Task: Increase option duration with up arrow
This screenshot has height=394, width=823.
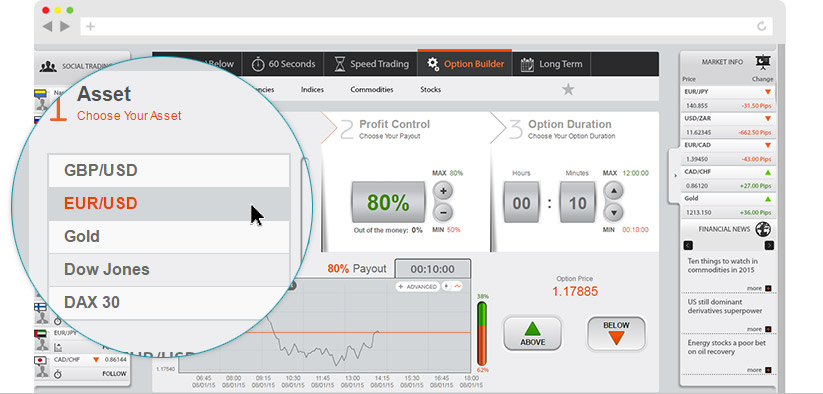Action: coord(614,191)
